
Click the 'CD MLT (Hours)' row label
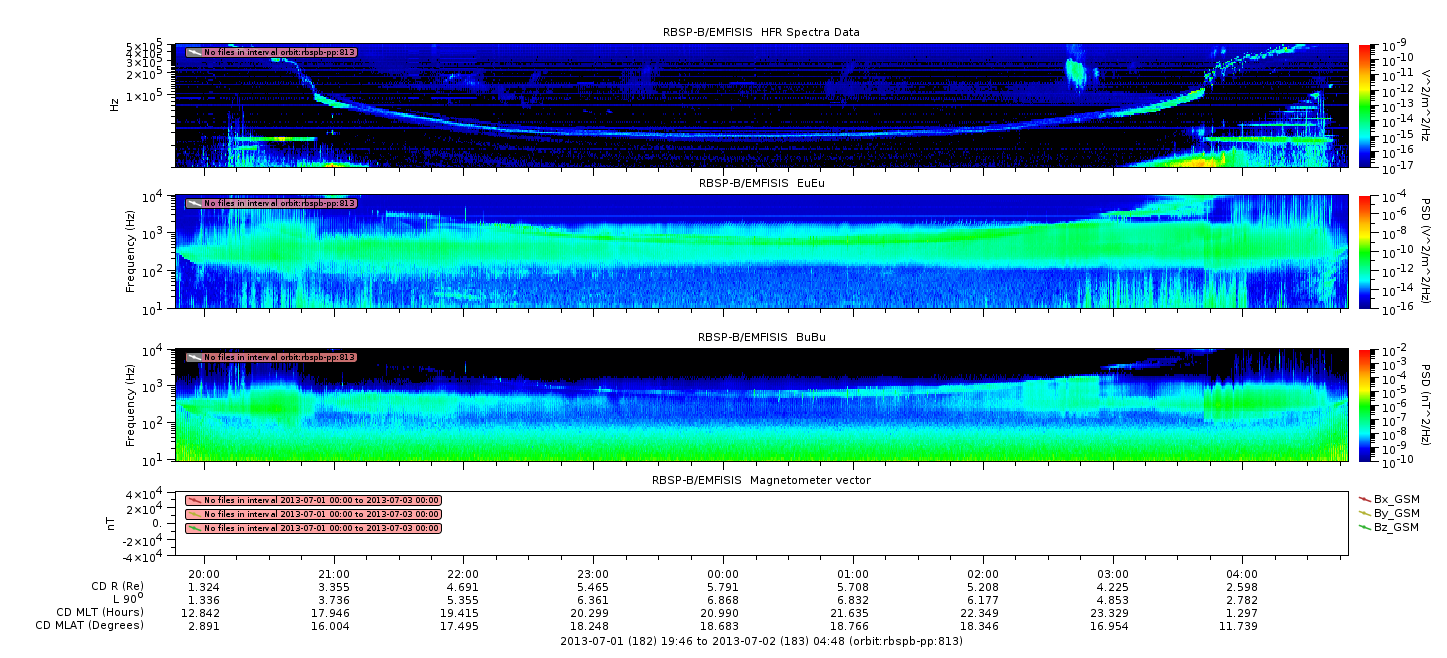point(100,612)
